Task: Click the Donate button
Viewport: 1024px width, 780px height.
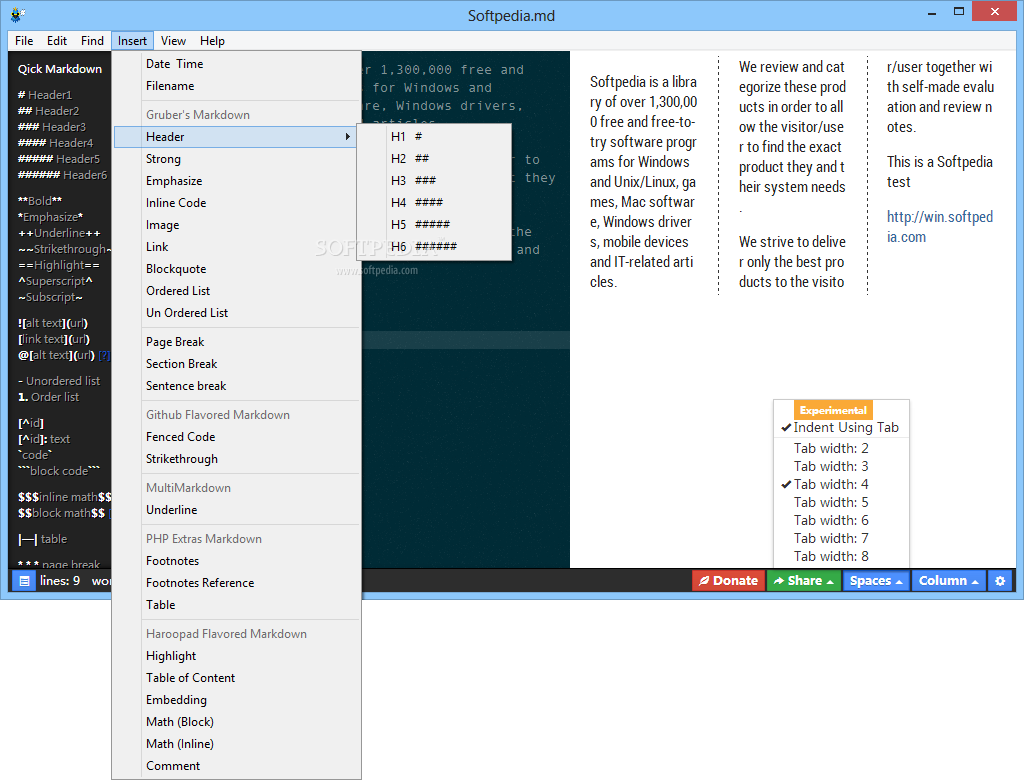Action: coord(728,581)
